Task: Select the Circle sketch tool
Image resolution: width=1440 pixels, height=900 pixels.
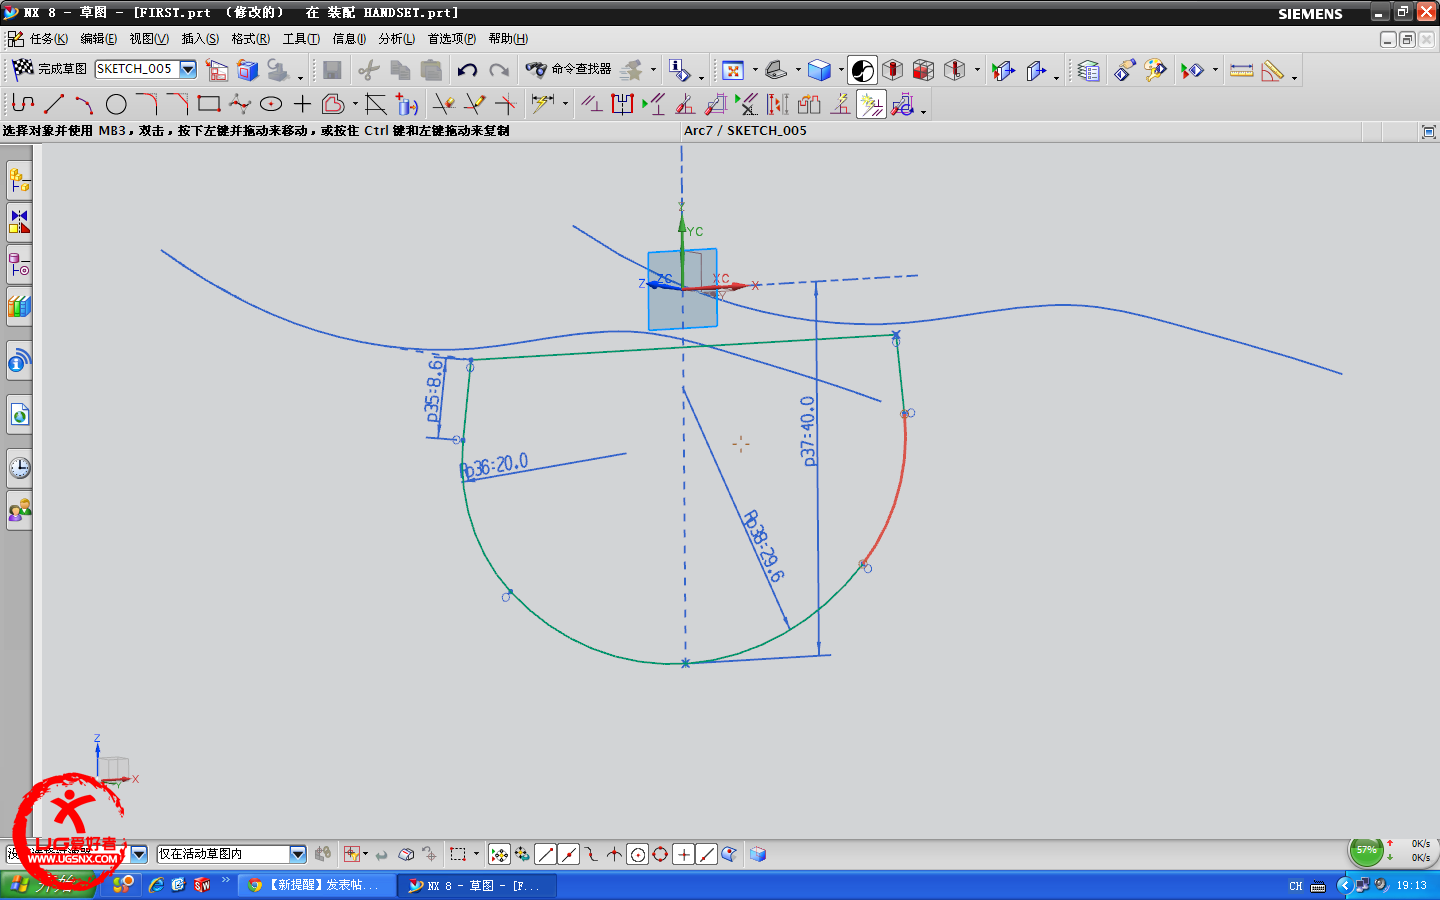Action: click(116, 103)
